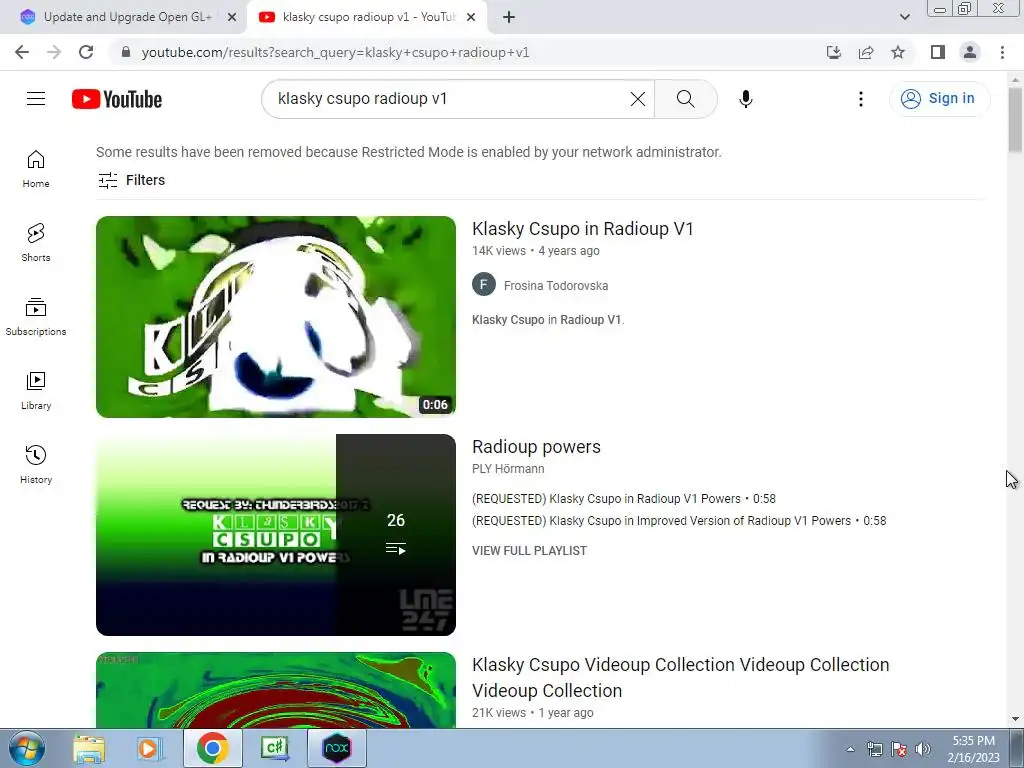Click the Videoup Collection video thumbnail
Screen dimensions: 1024x768
[x=276, y=690]
